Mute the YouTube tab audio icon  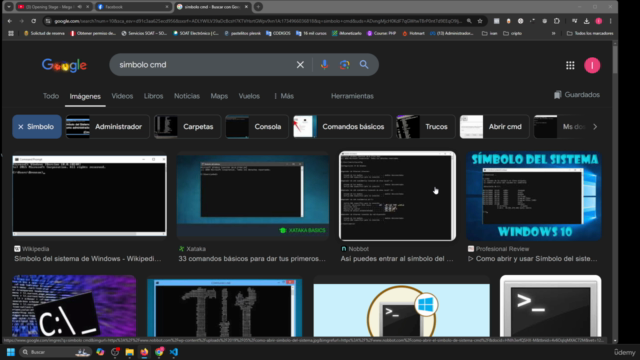[x=80, y=7]
